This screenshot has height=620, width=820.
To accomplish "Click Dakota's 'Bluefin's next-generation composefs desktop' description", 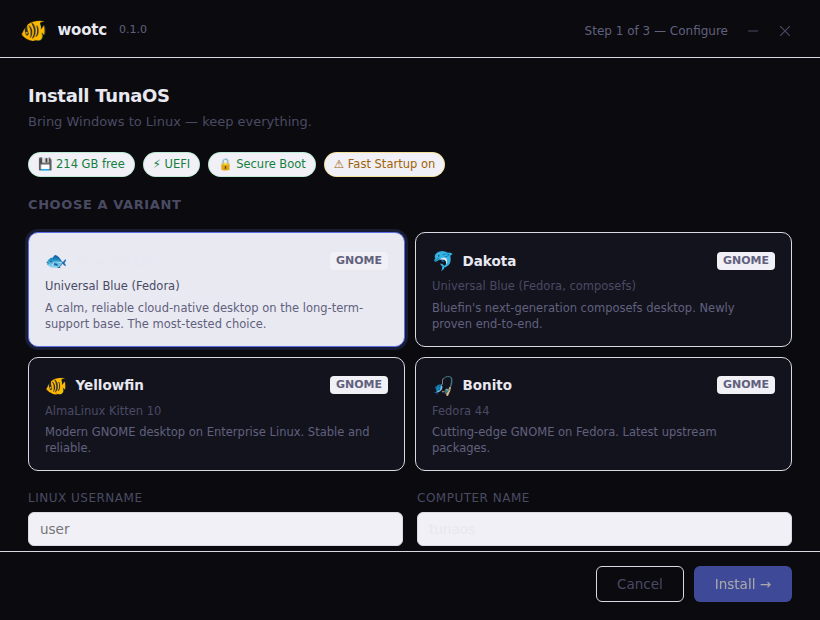I will click(x=583, y=315).
